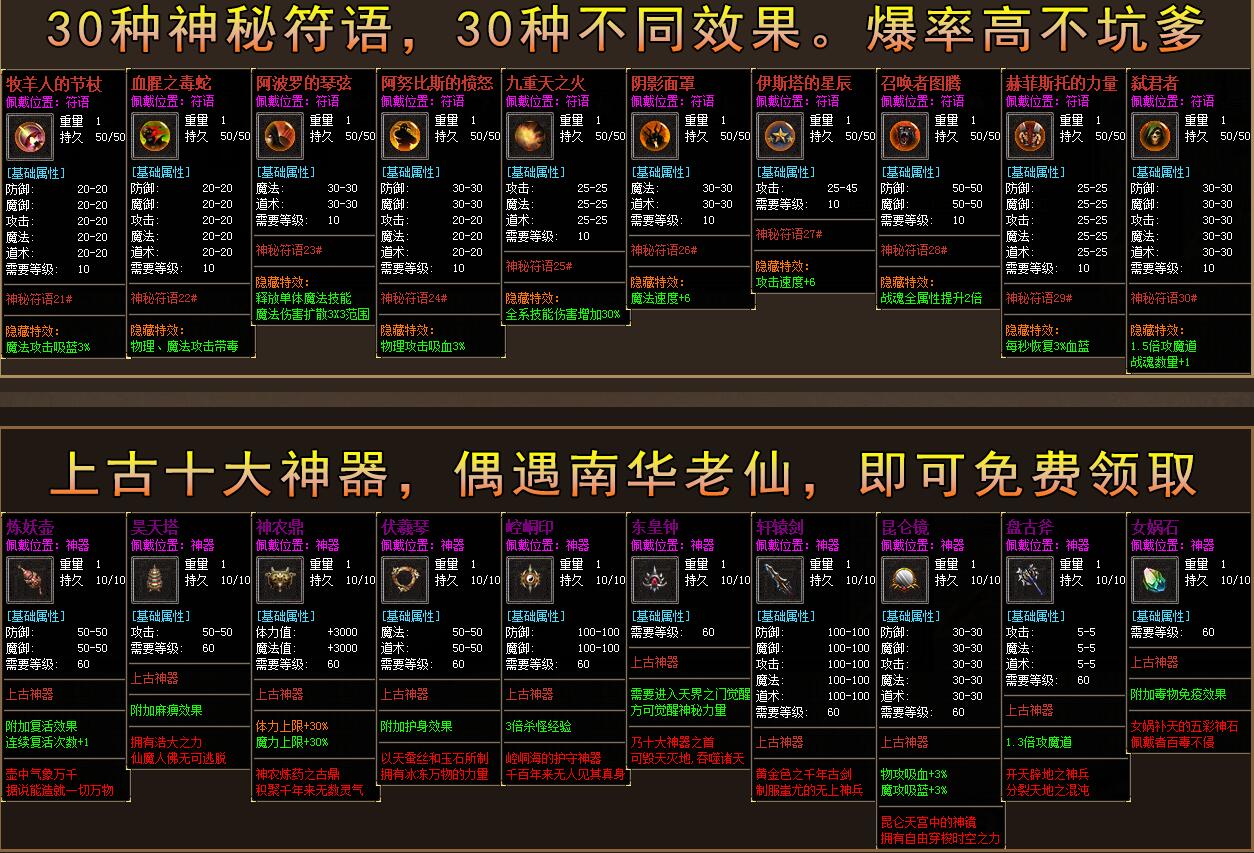Image resolution: width=1254 pixels, height=853 pixels.
Task: Click the 伊斯塔的星辰 star icon
Action: (x=779, y=136)
